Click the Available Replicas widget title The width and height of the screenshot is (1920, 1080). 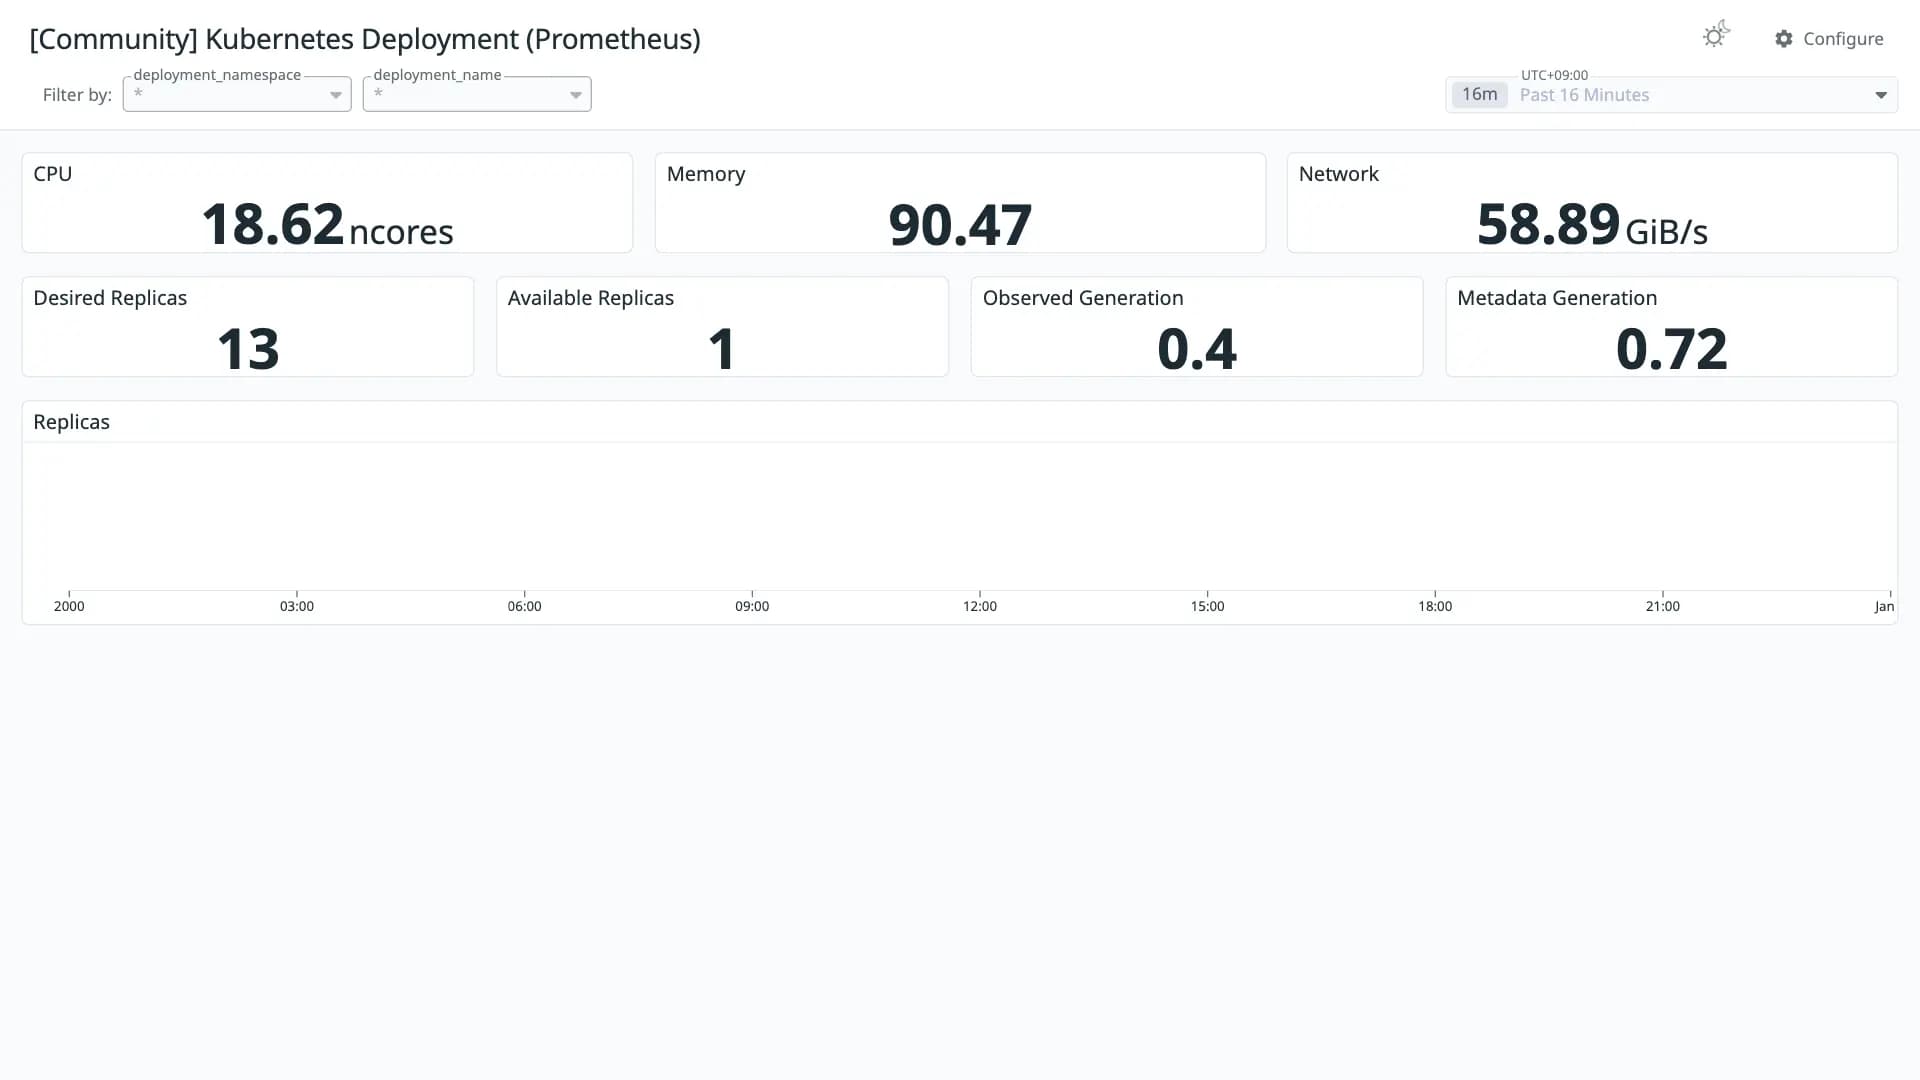click(x=591, y=298)
